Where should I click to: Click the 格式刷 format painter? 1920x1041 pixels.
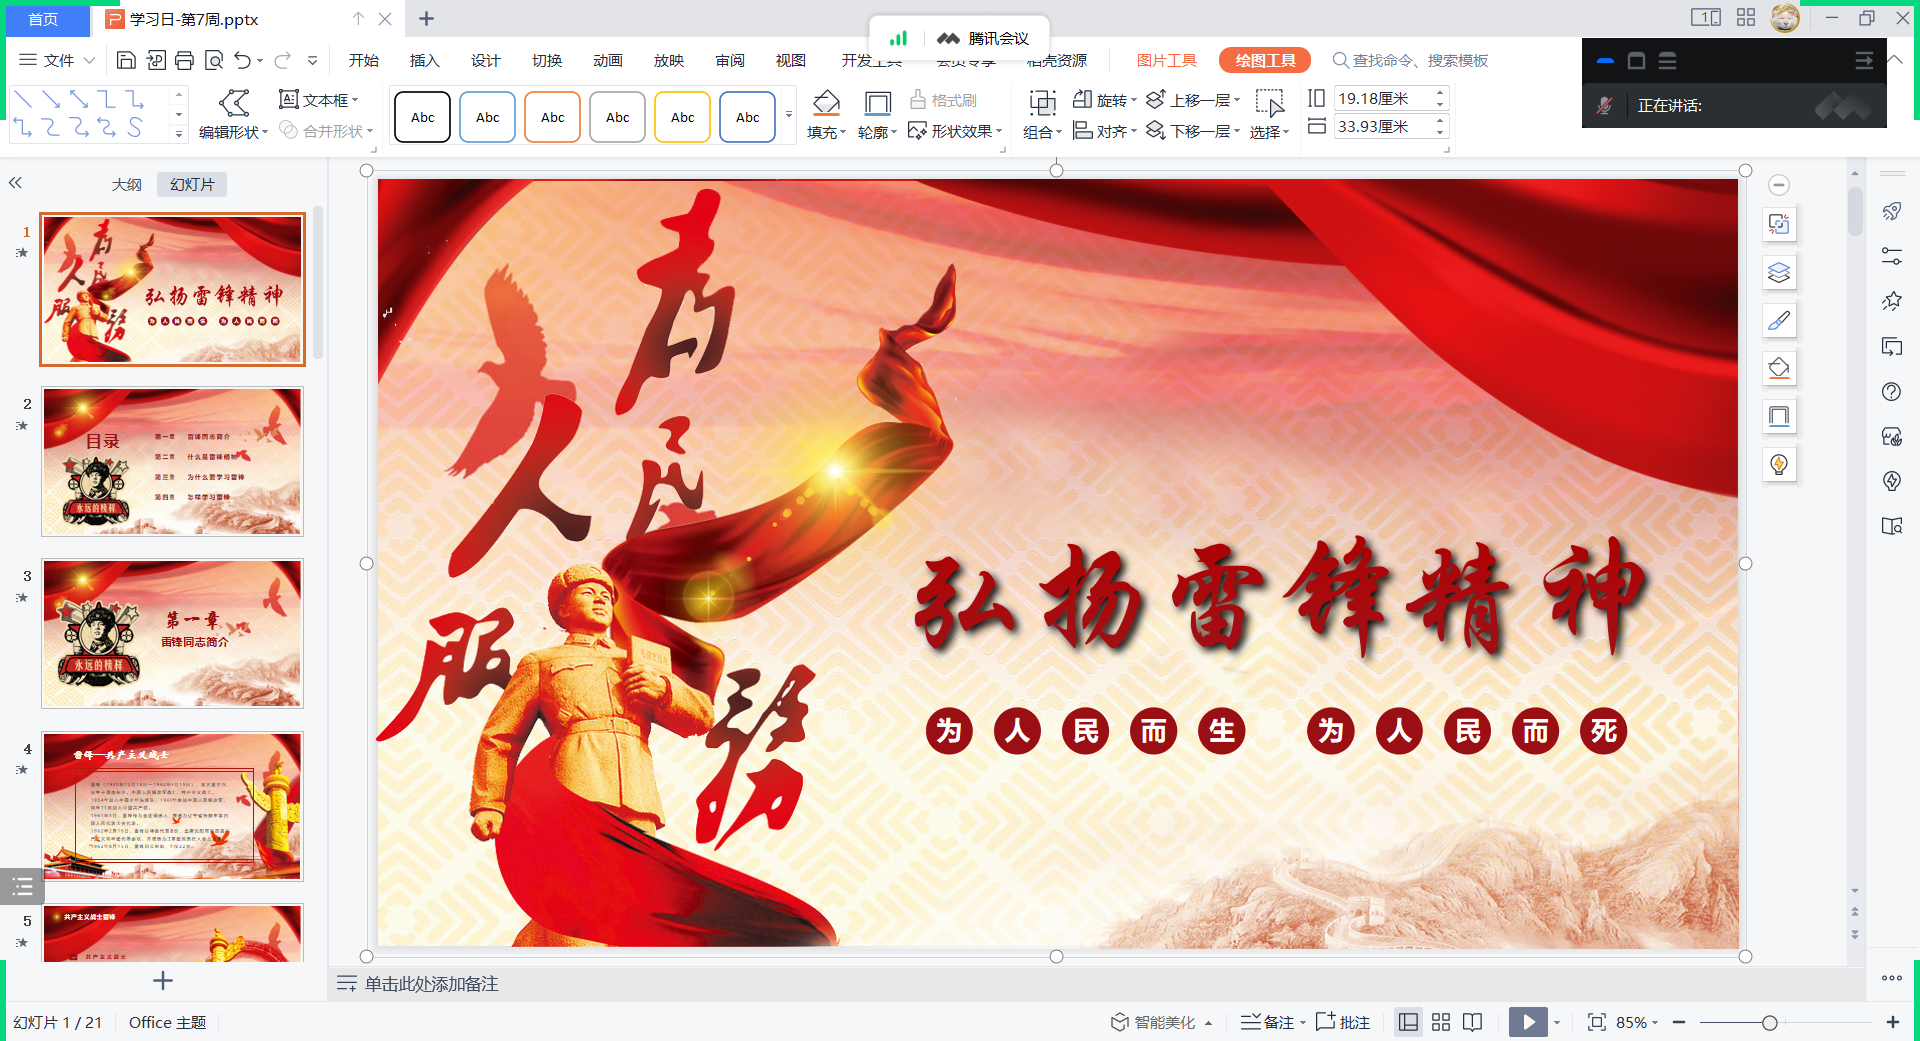pyautogui.click(x=943, y=100)
